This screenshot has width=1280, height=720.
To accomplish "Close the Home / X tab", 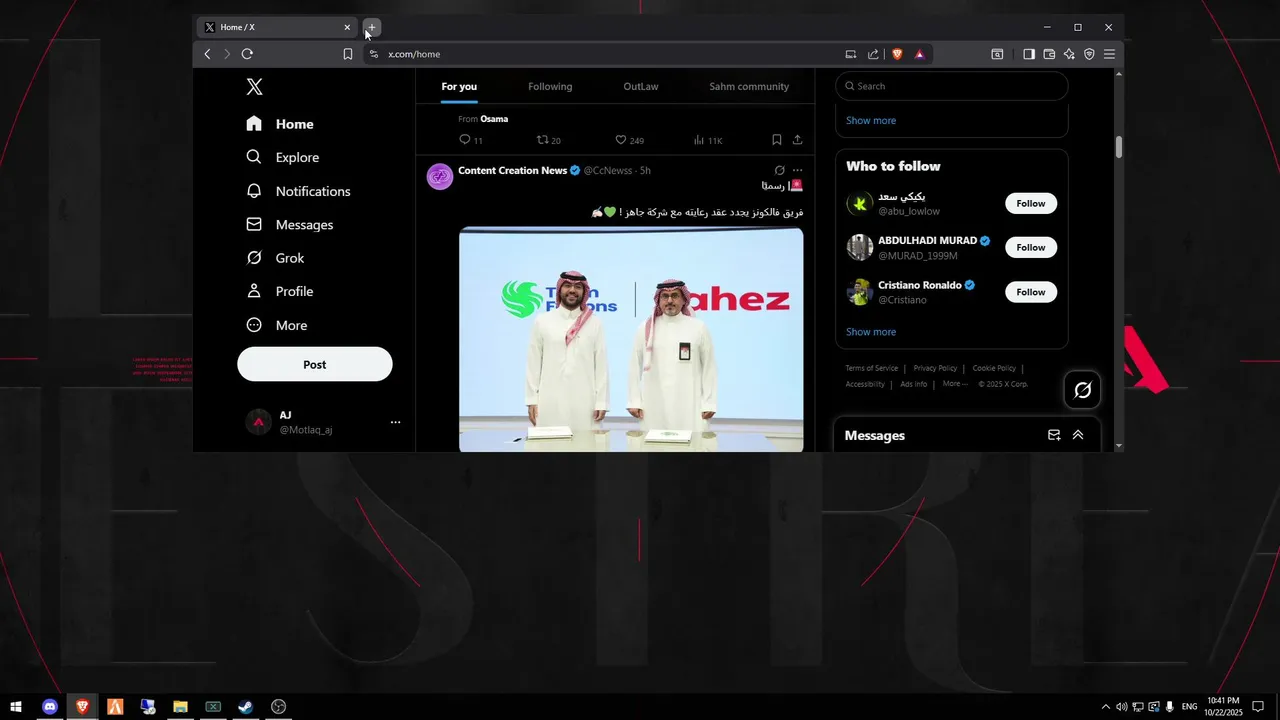I will [347, 27].
